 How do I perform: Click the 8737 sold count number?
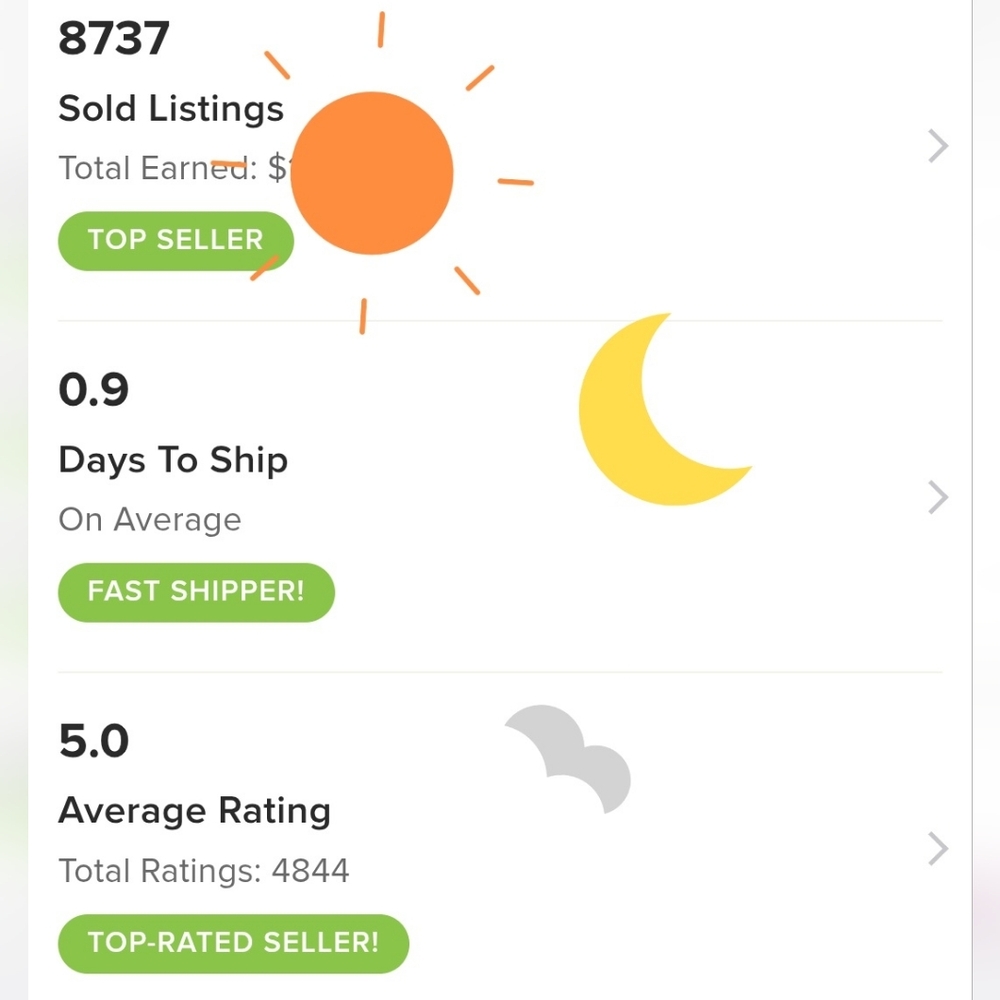pos(114,40)
